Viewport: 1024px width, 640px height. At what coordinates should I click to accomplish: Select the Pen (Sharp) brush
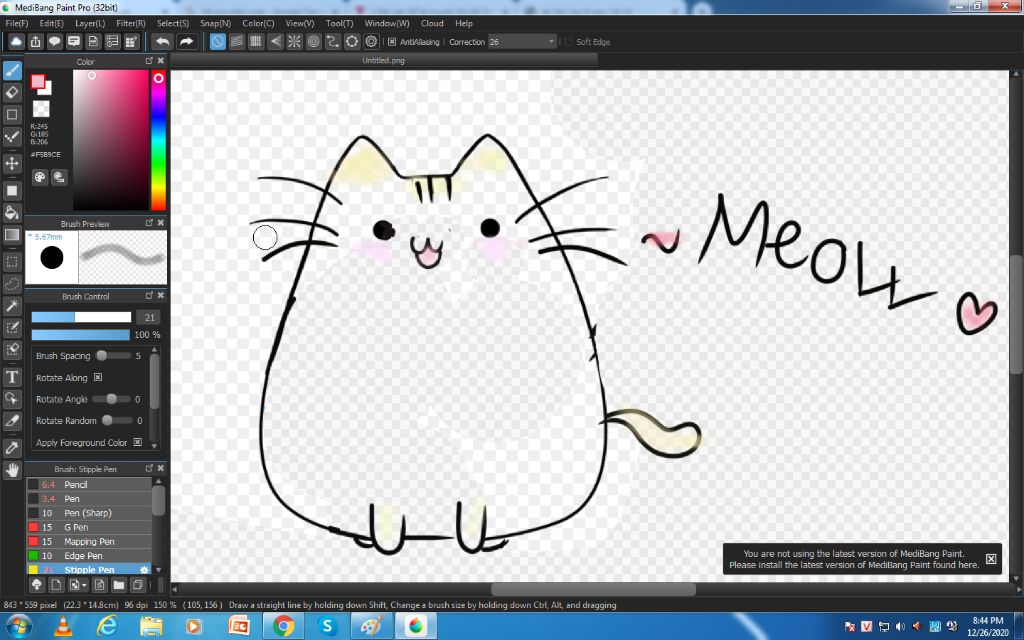[x=89, y=513]
